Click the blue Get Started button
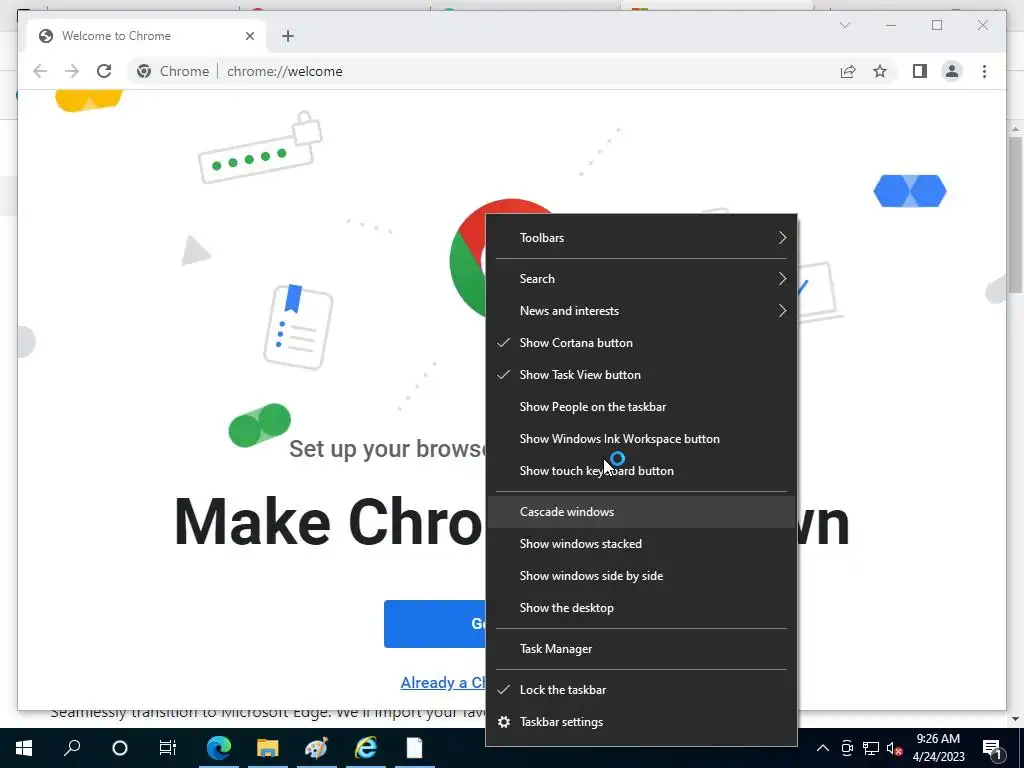Screen dimensions: 1024x768 click(435, 624)
